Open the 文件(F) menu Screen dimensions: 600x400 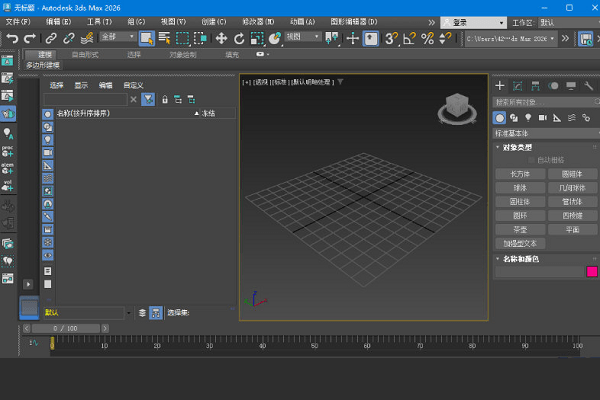click(18, 21)
